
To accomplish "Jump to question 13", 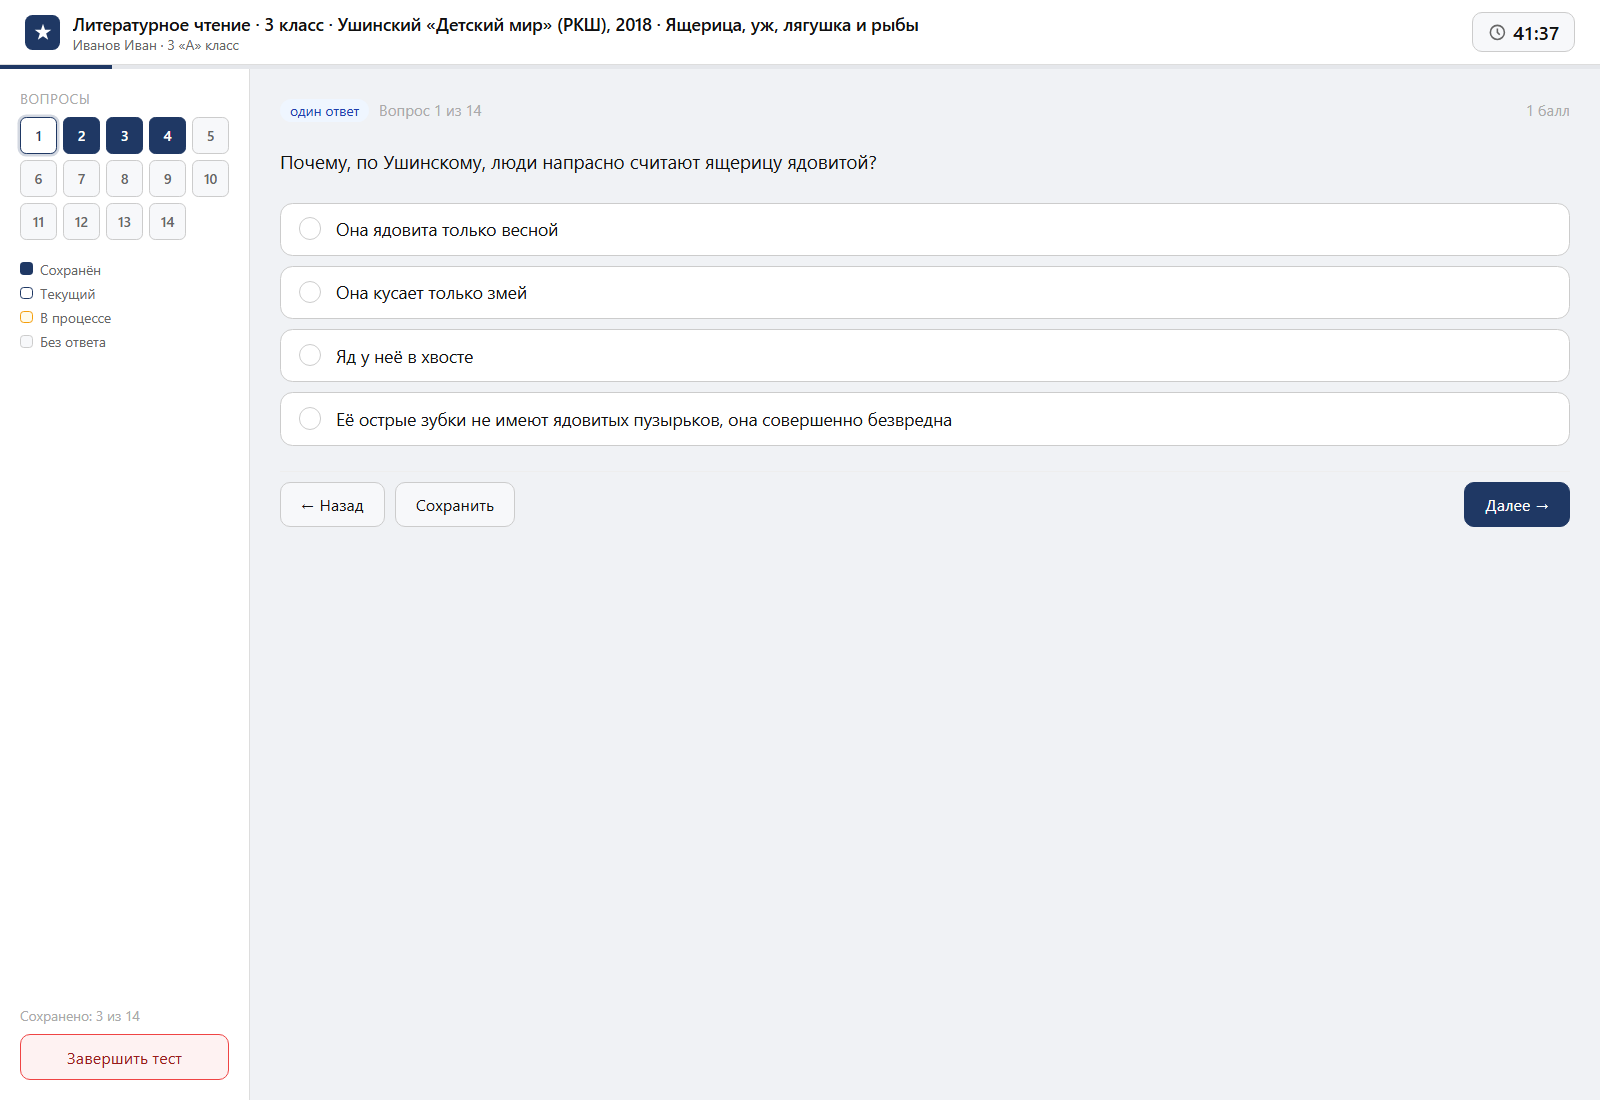I will point(124,222).
